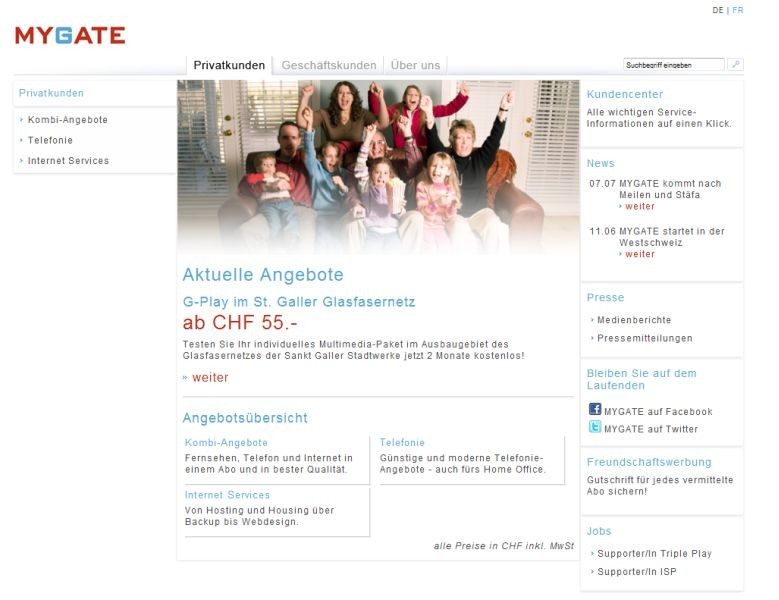Click the Angebotsübersicht heading
Viewport: 779px width, 600px height.
coord(245,418)
